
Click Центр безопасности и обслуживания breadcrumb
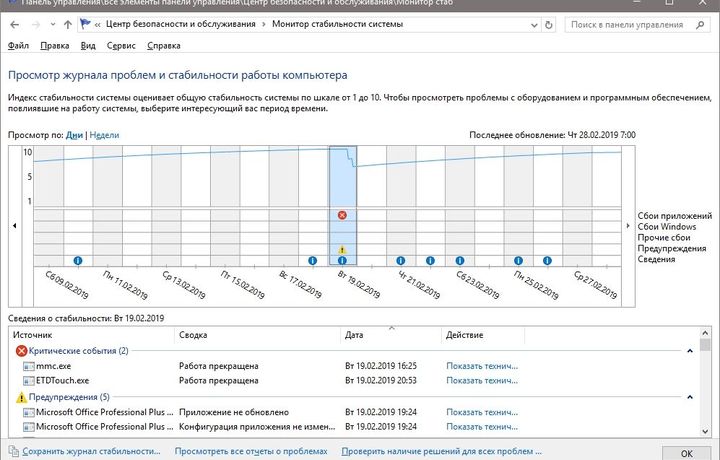[180, 24]
